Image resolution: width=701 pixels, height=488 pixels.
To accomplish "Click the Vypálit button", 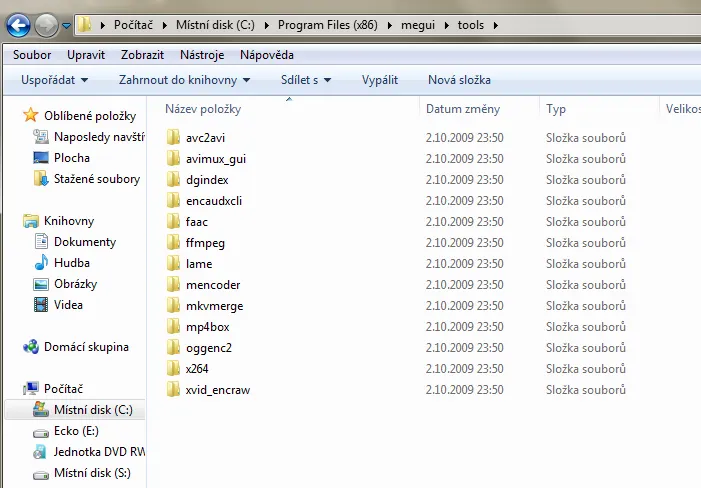I will (380, 80).
